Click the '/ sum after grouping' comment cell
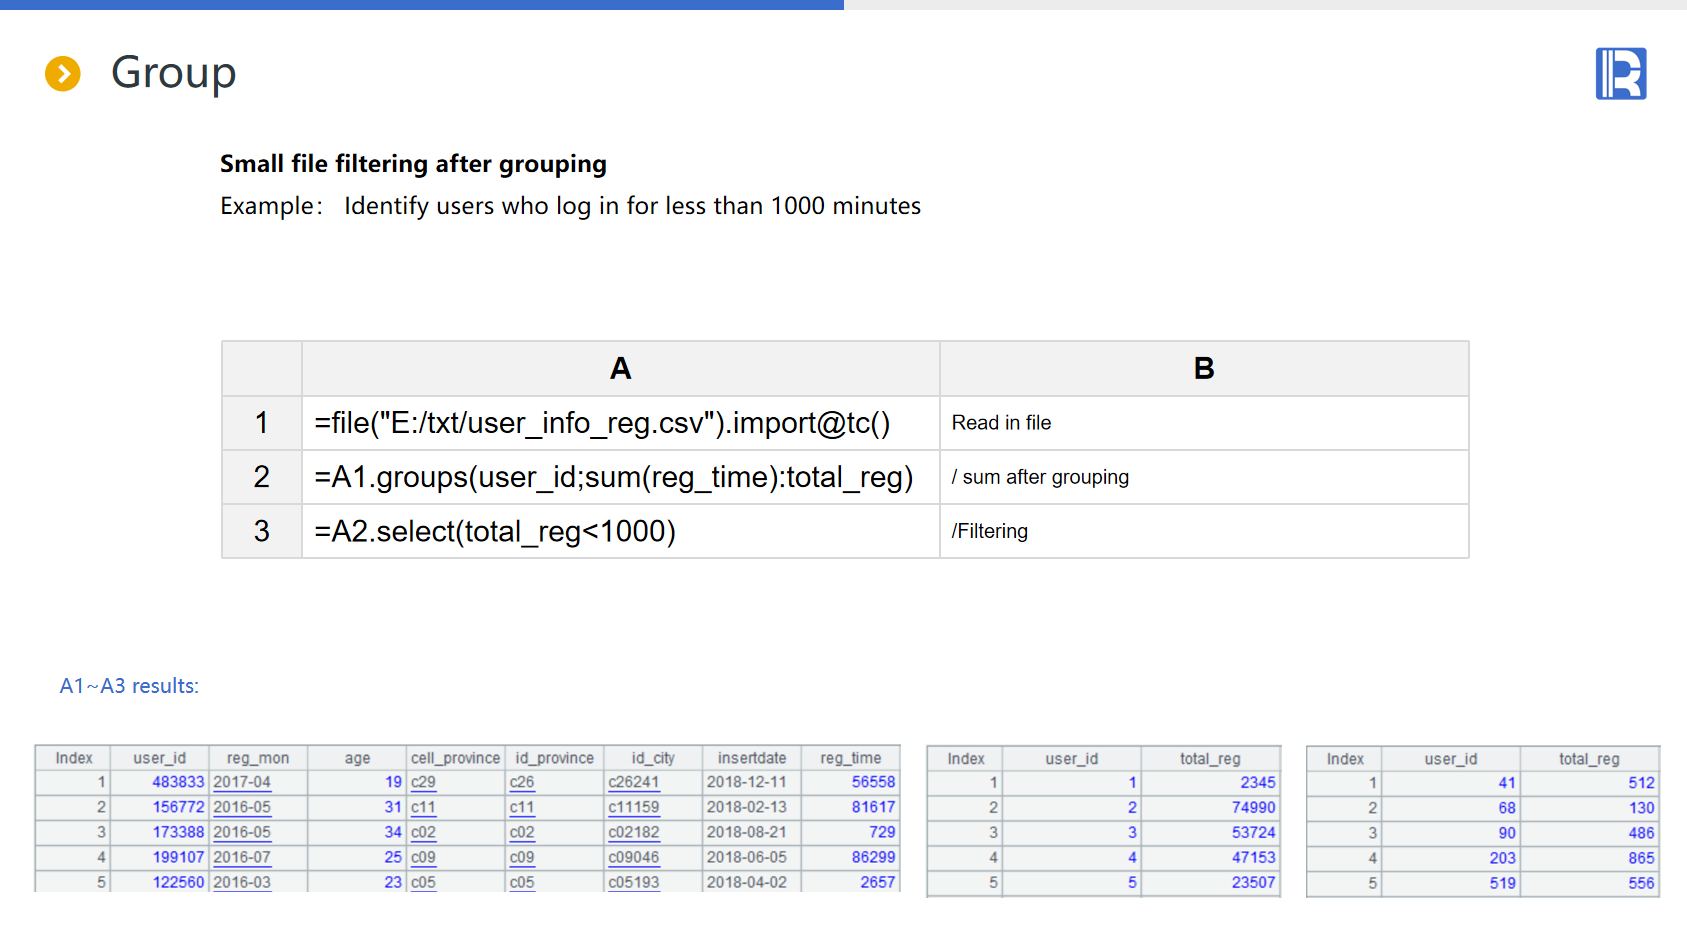 [x=1203, y=477]
